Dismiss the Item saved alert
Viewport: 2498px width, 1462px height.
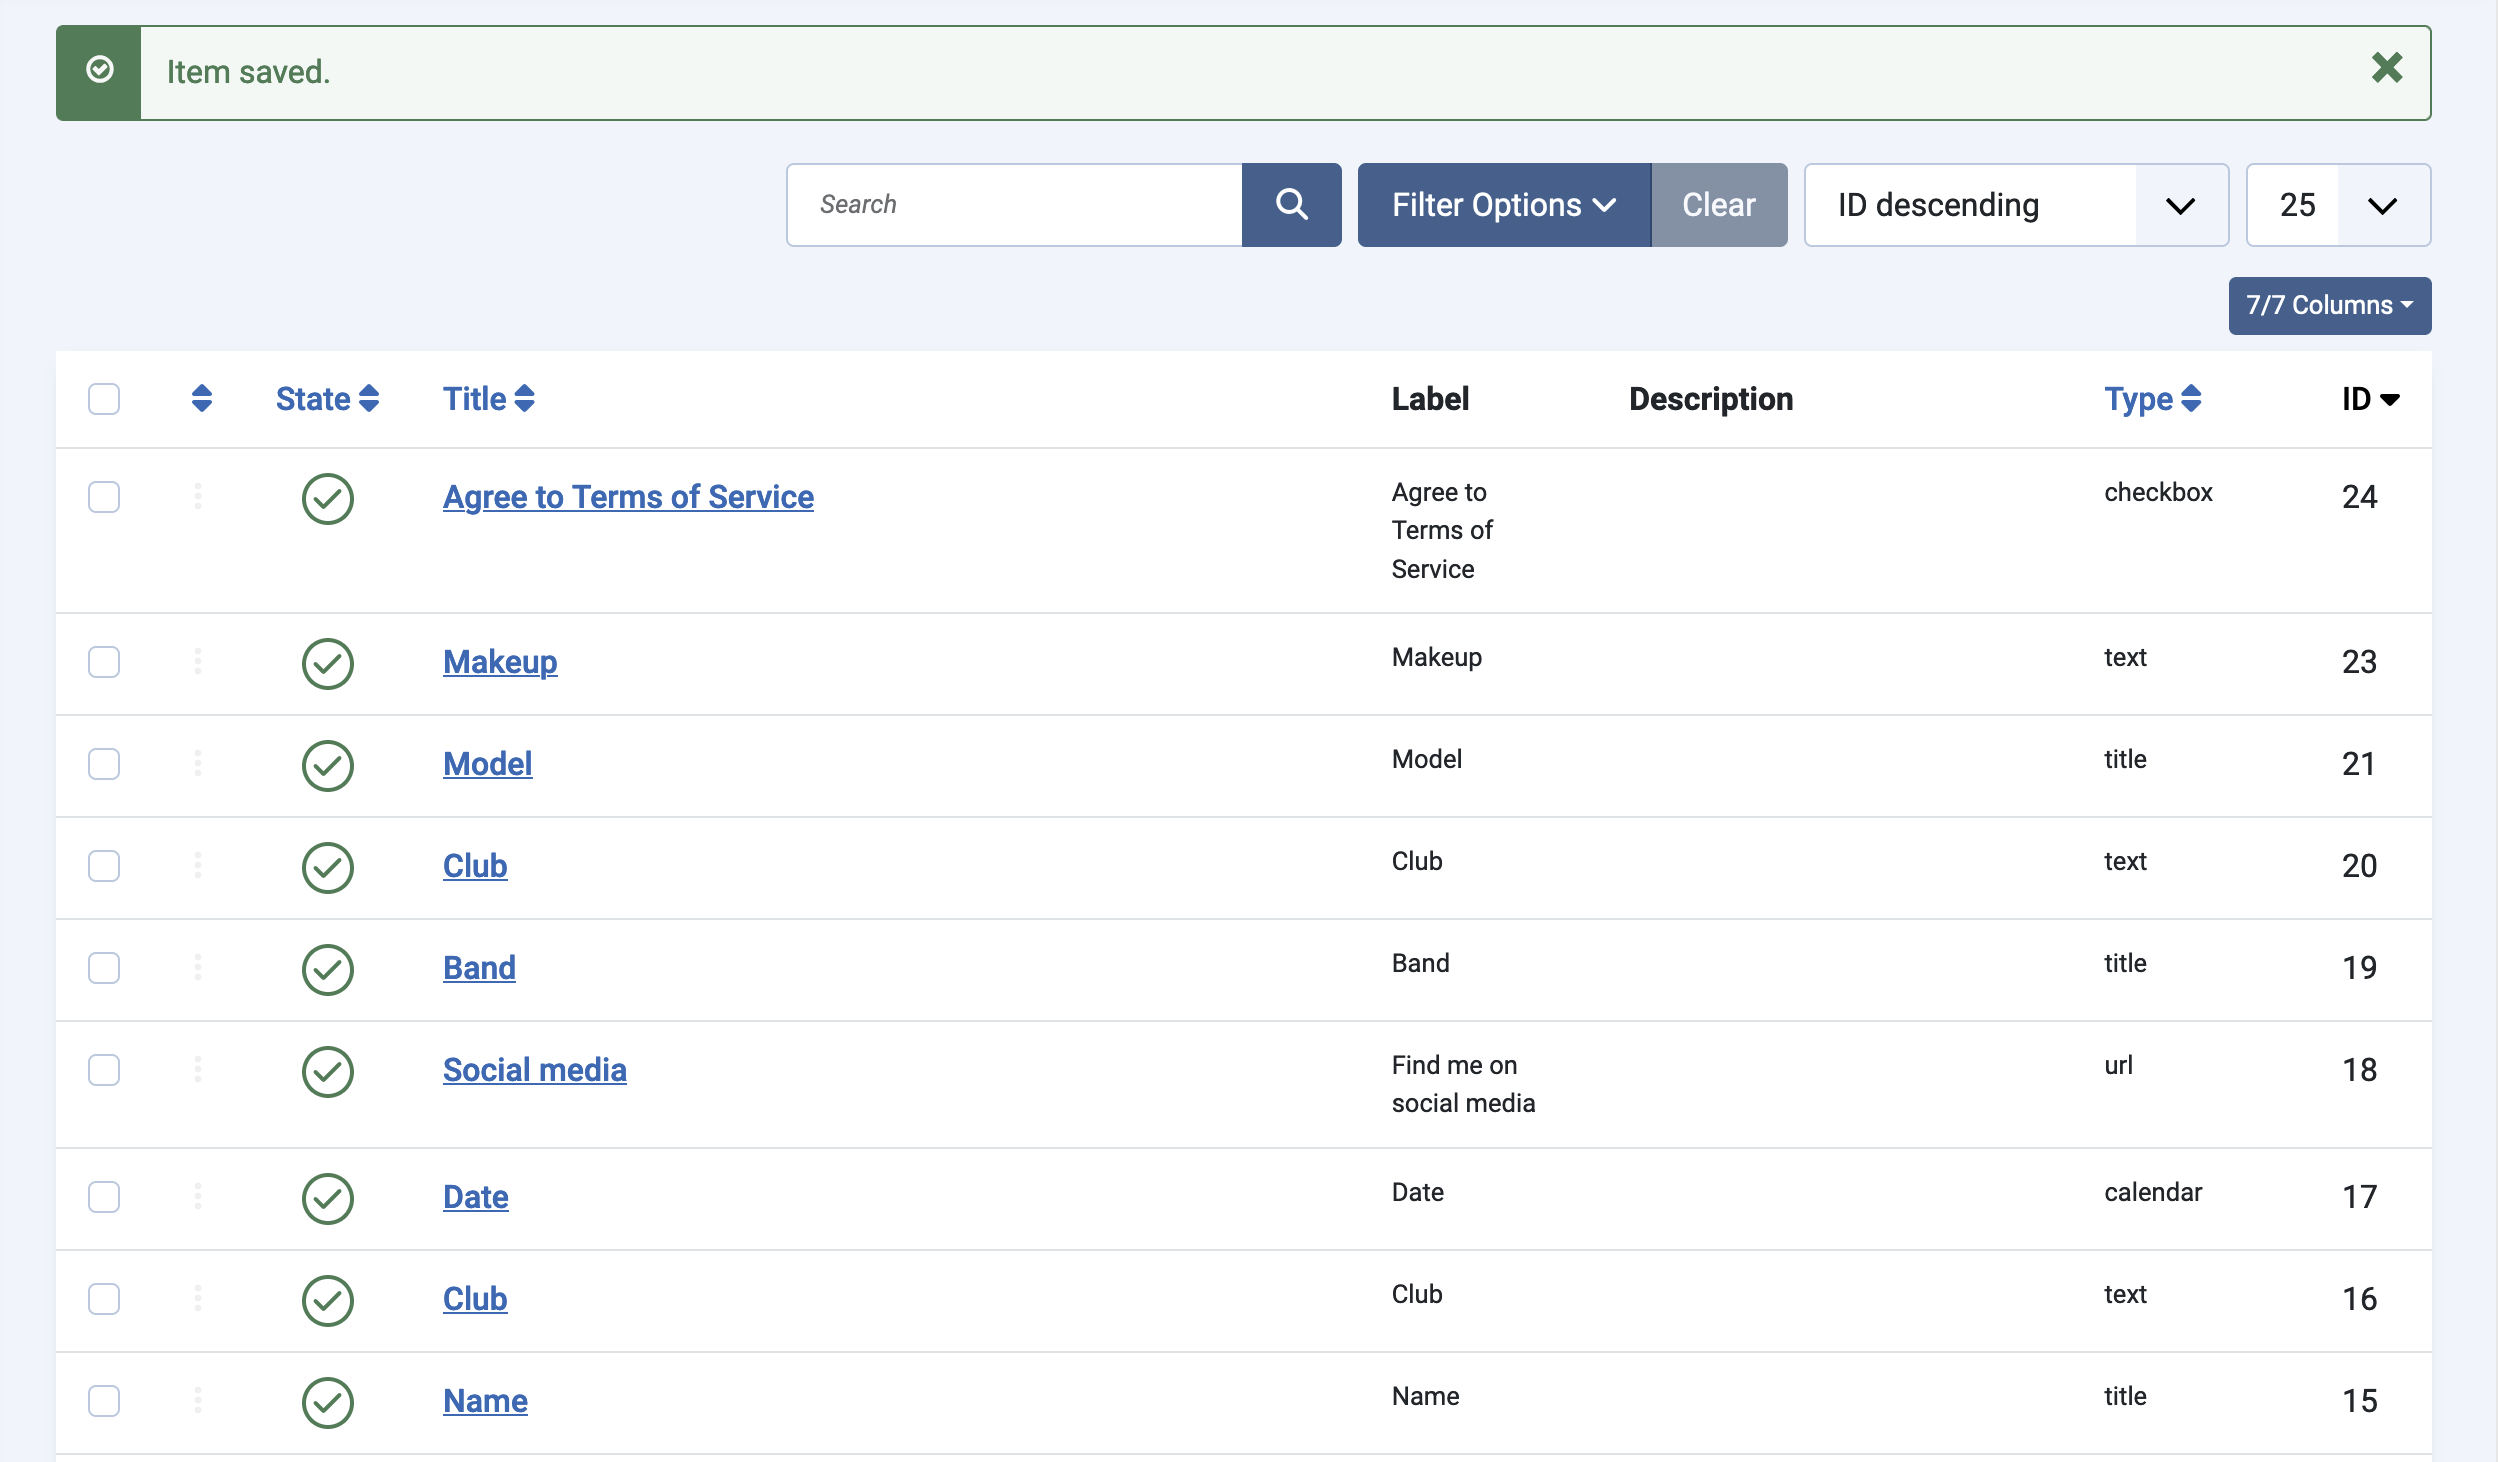tap(2386, 68)
